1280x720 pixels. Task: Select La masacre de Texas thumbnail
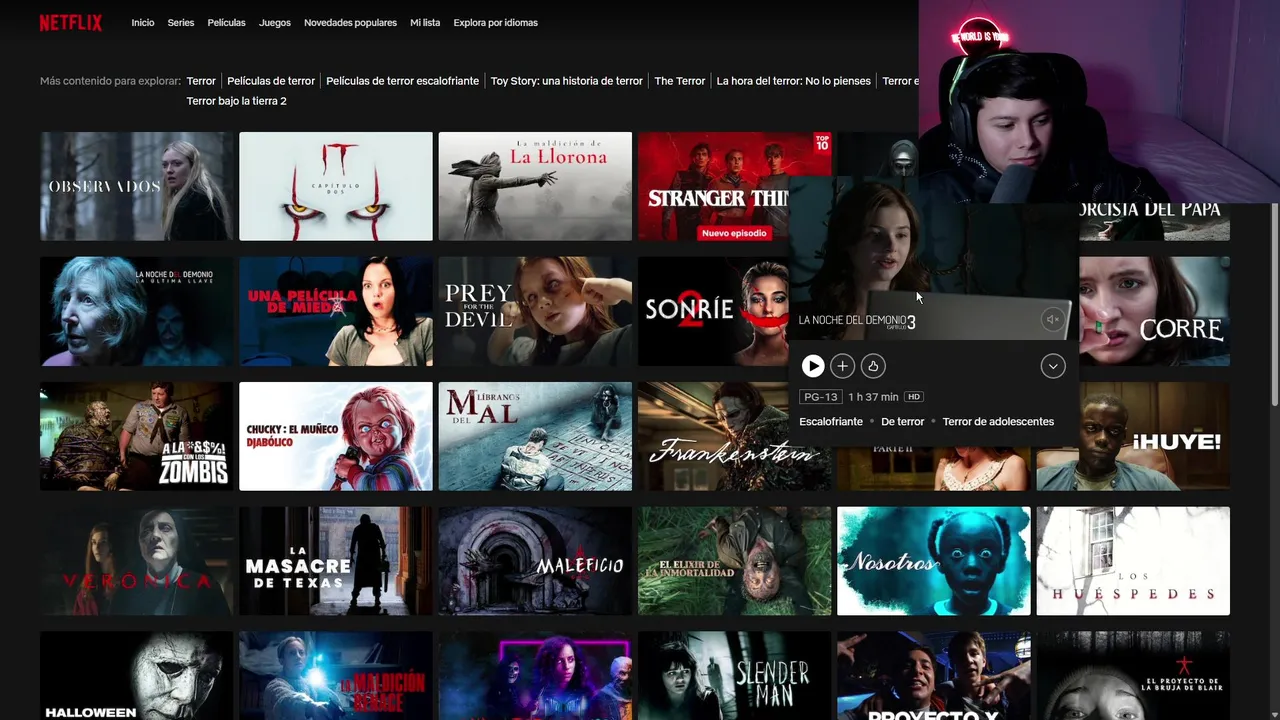[336, 561]
